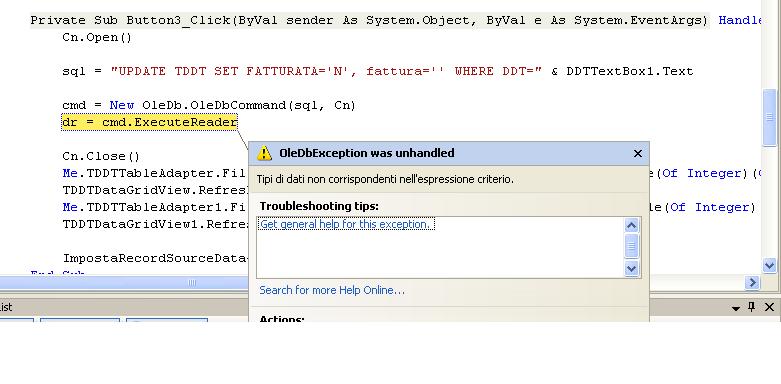Click the Private Sub Button3_Click declaration line
This screenshot has width=781, height=384.
coord(369,20)
